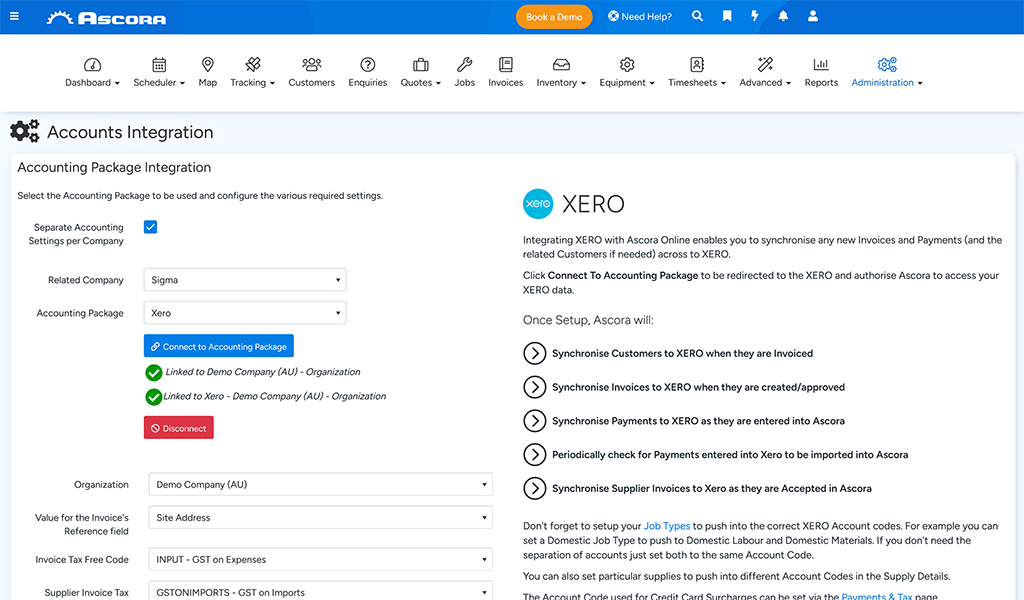Click the lightning bolt quick actions icon
Image resolution: width=1024 pixels, height=600 pixels.
point(755,16)
